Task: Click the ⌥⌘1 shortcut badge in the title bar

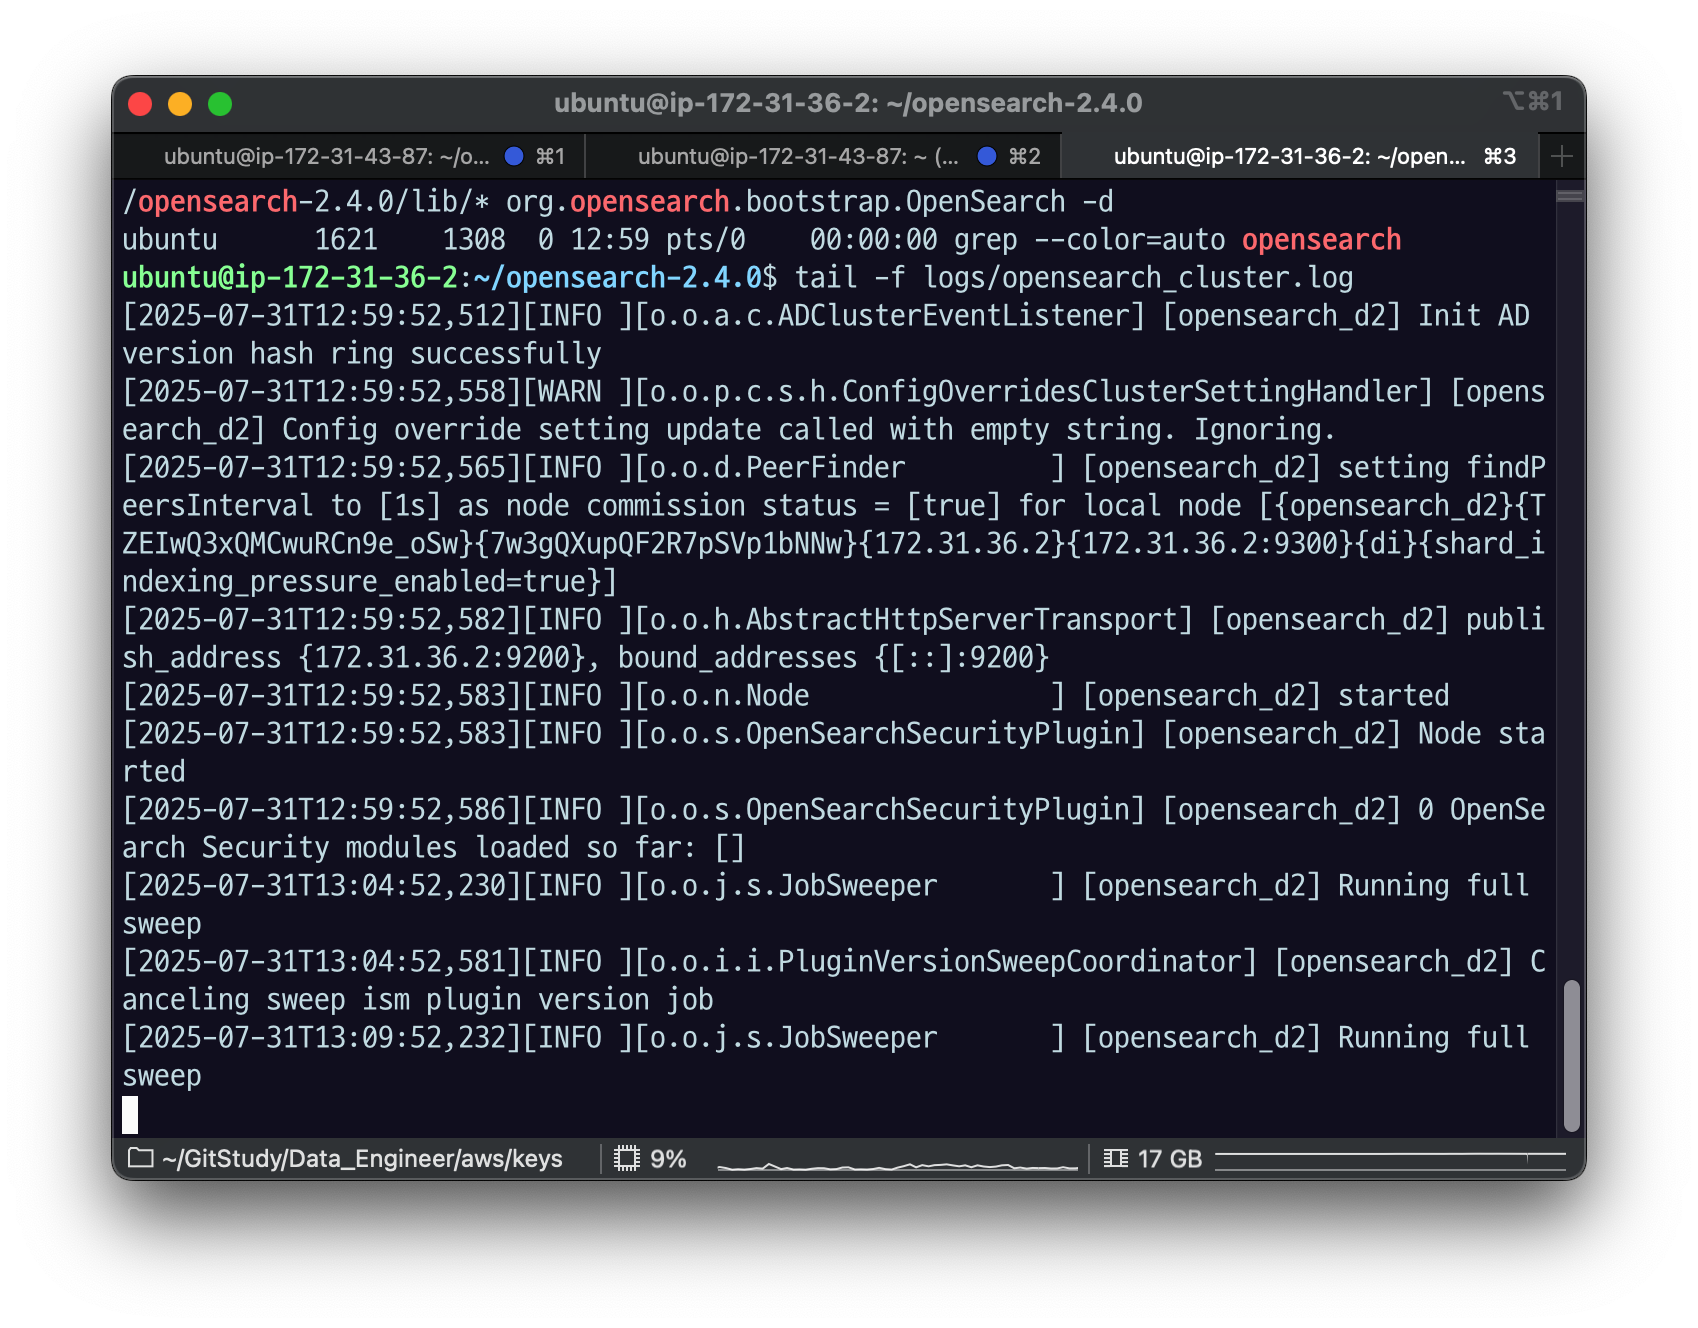Action: click(1532, 101)
